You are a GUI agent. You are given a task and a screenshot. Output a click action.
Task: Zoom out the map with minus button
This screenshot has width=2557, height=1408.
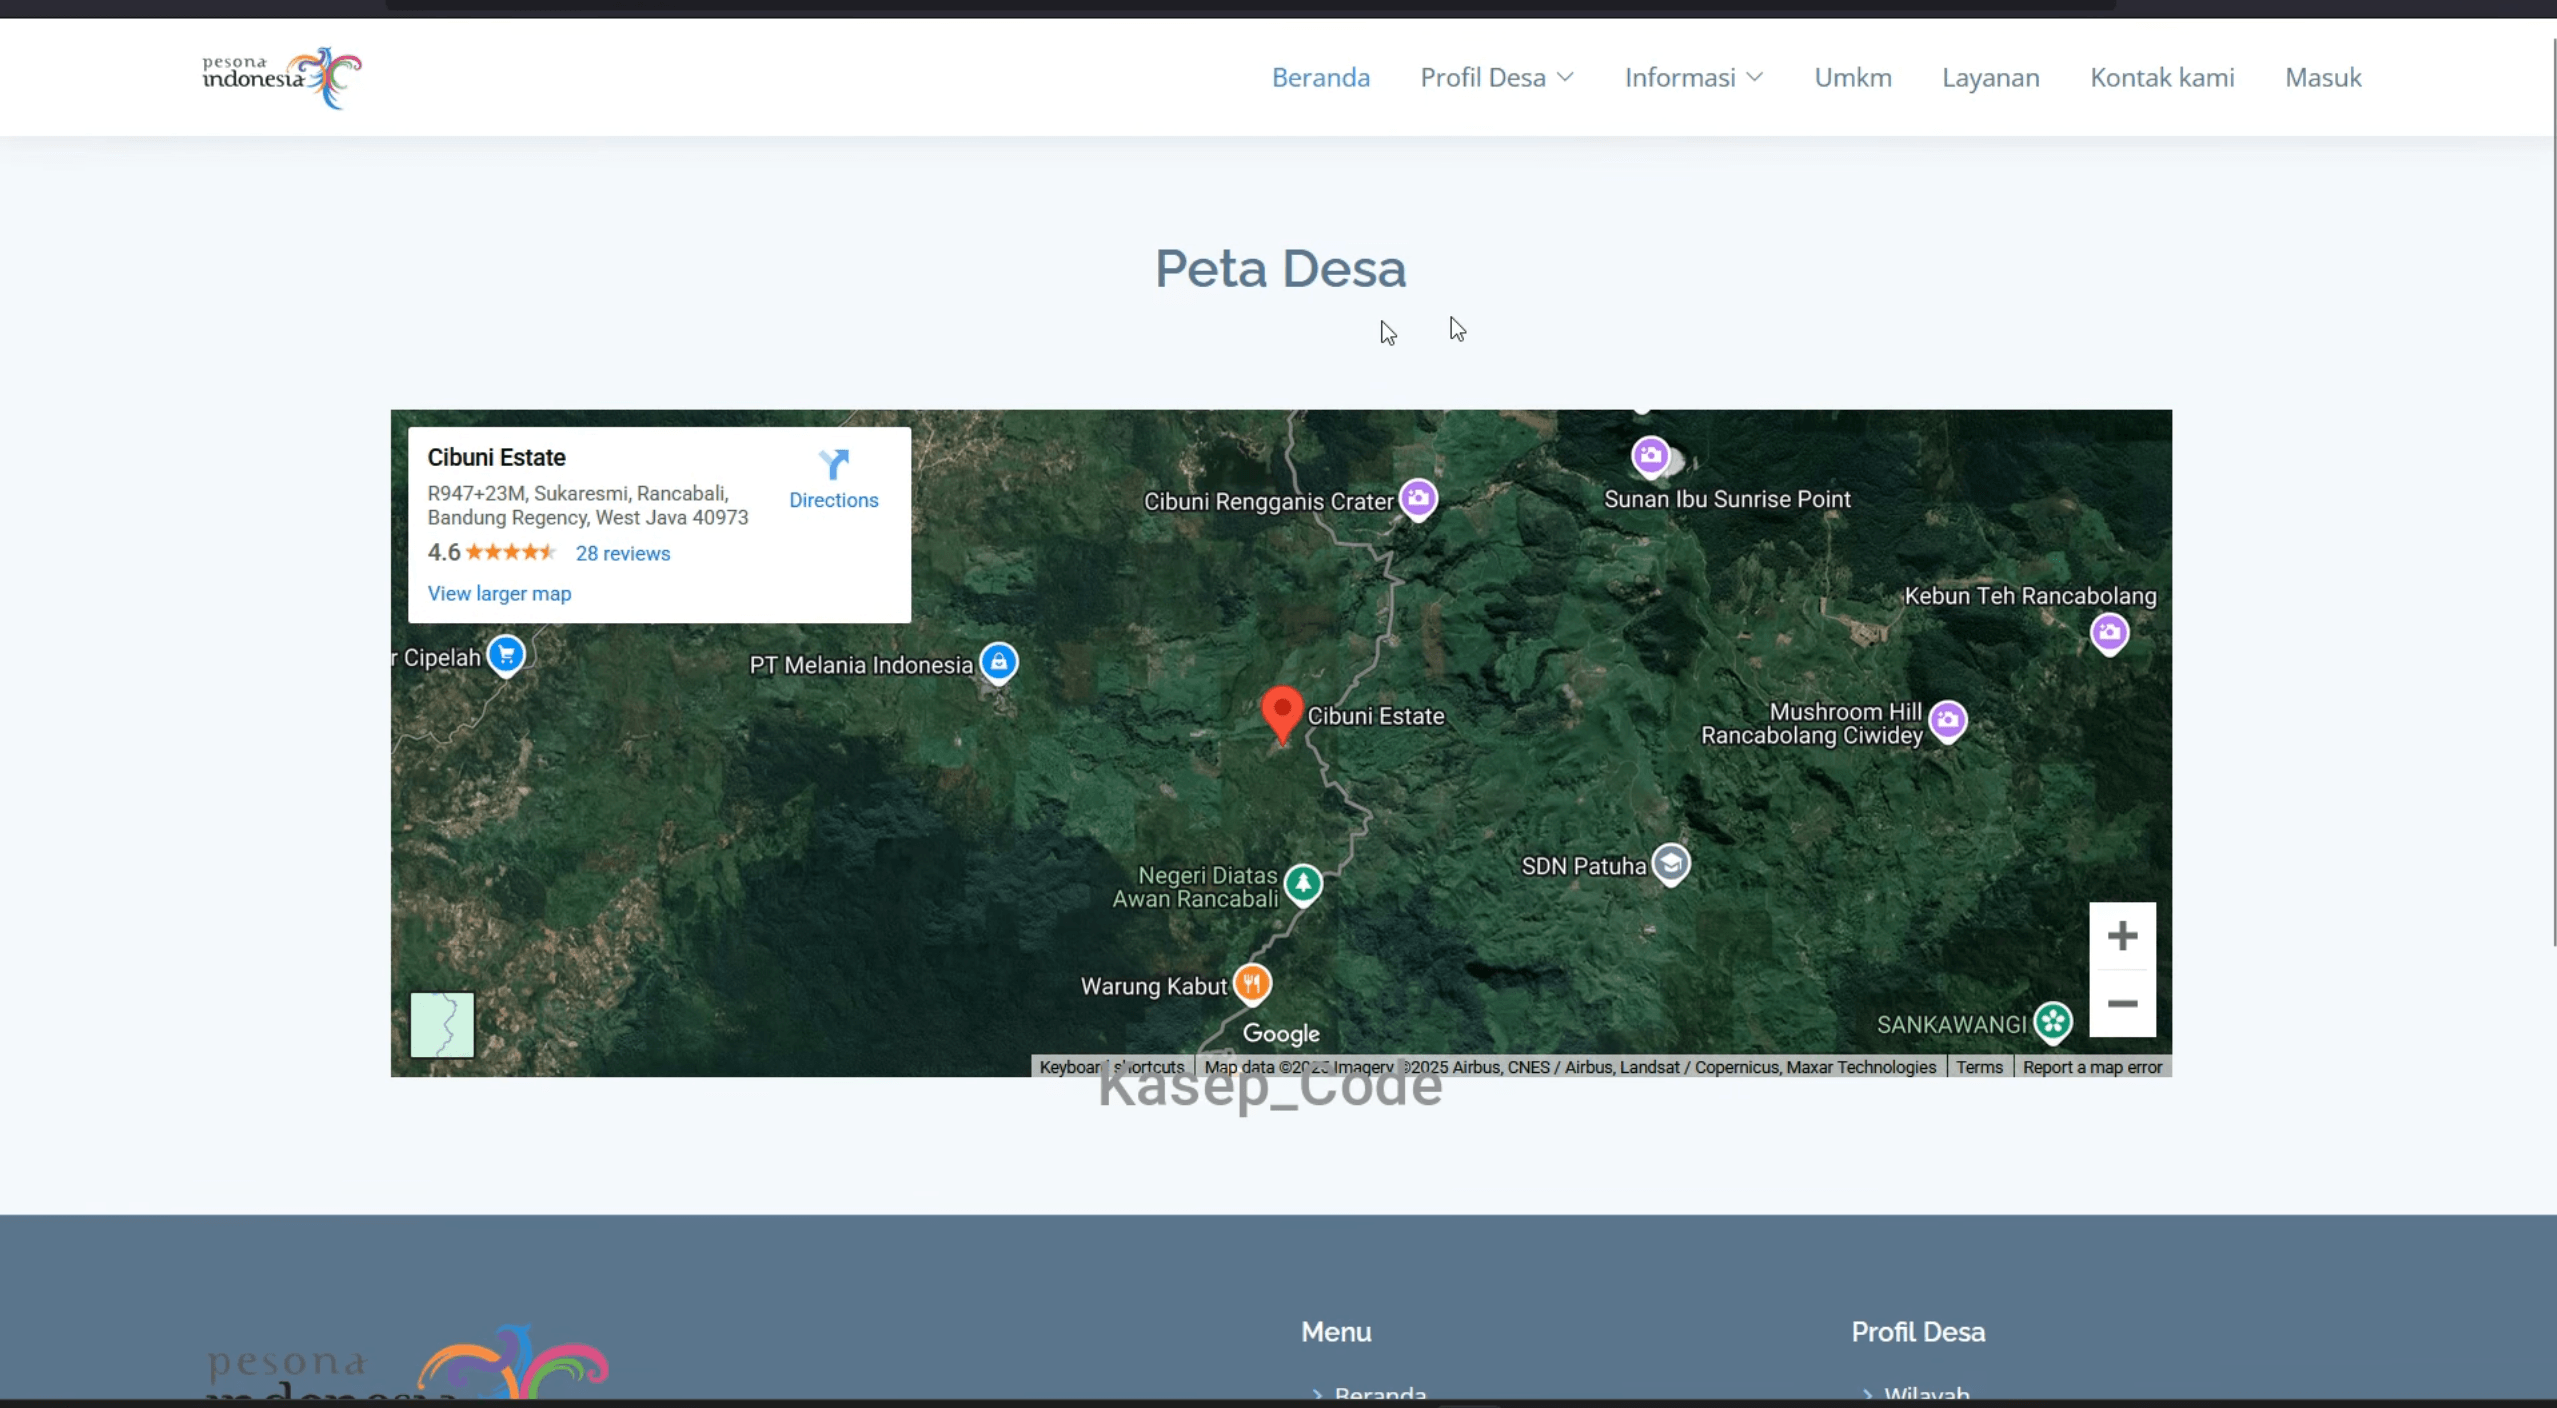[2122, 1004]
